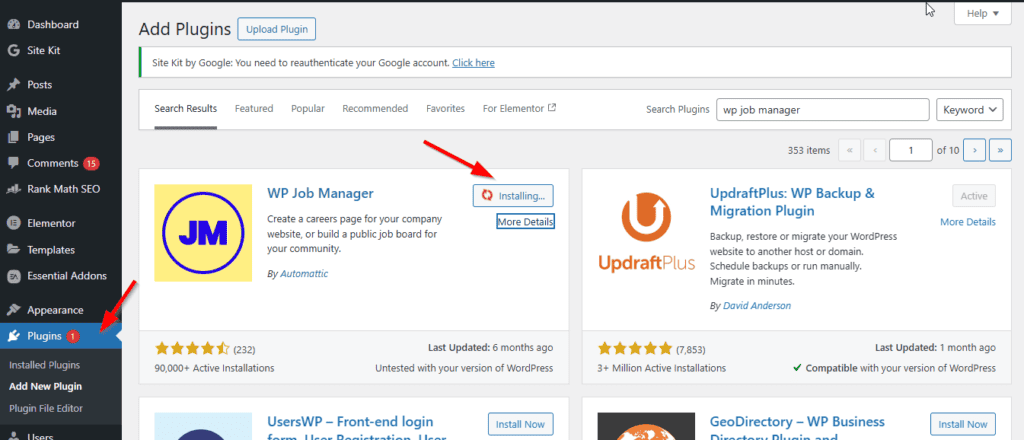The image size is (1024, 440).
Task: Click '90,000+ Active Installations' text
Action: (214, 368)
